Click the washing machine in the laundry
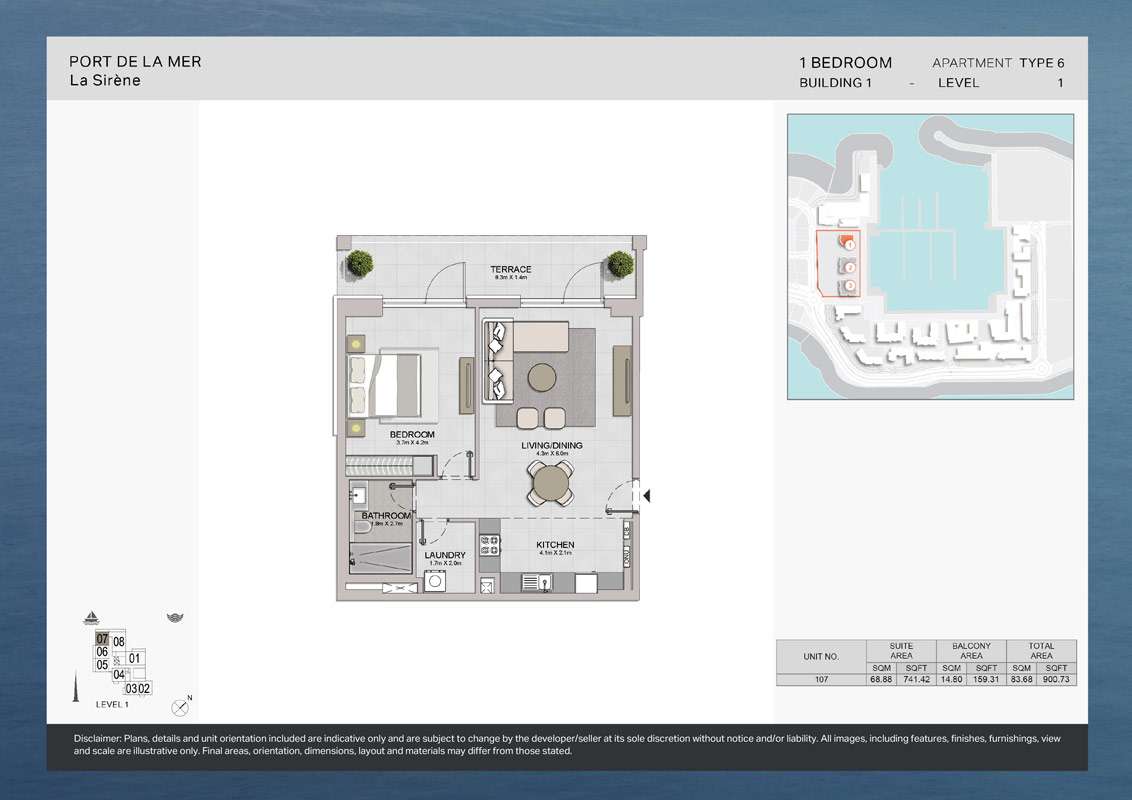This screenshot has width=1132, height=800. click(436, 582)
